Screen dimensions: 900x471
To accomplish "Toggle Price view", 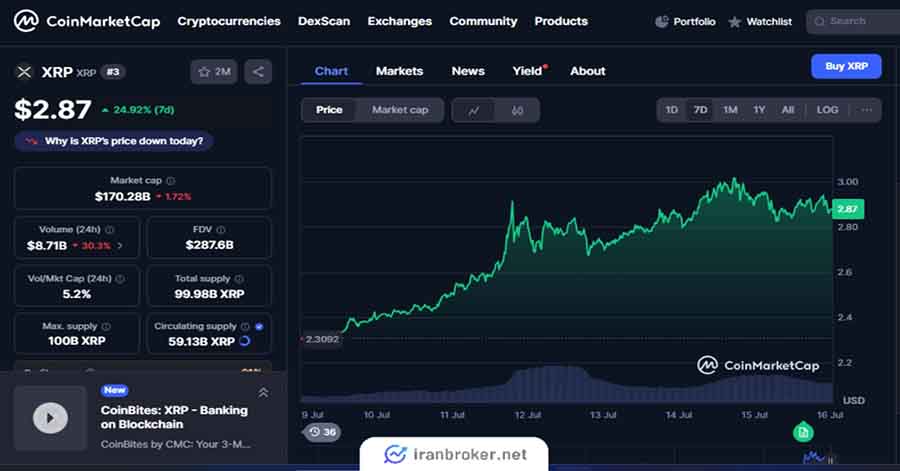I will [329, 110].
